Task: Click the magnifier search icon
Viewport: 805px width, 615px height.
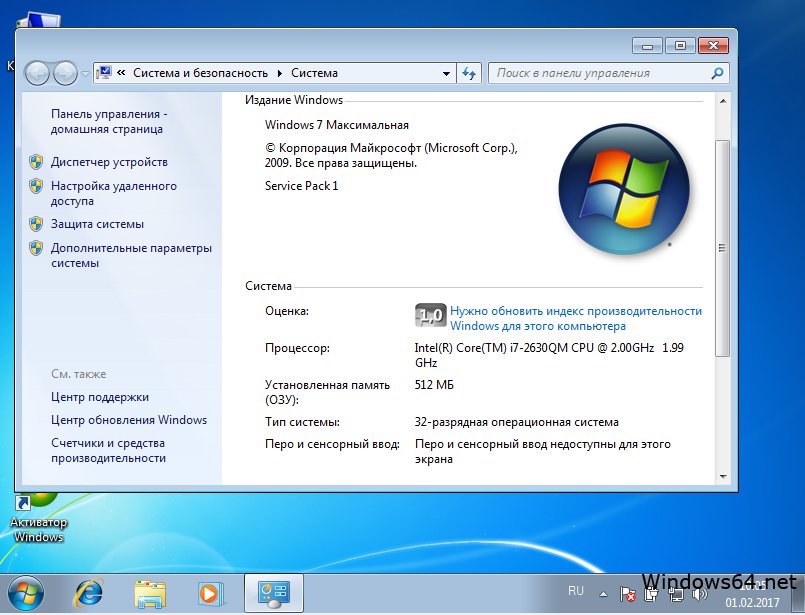Action: tap(717, 73)
